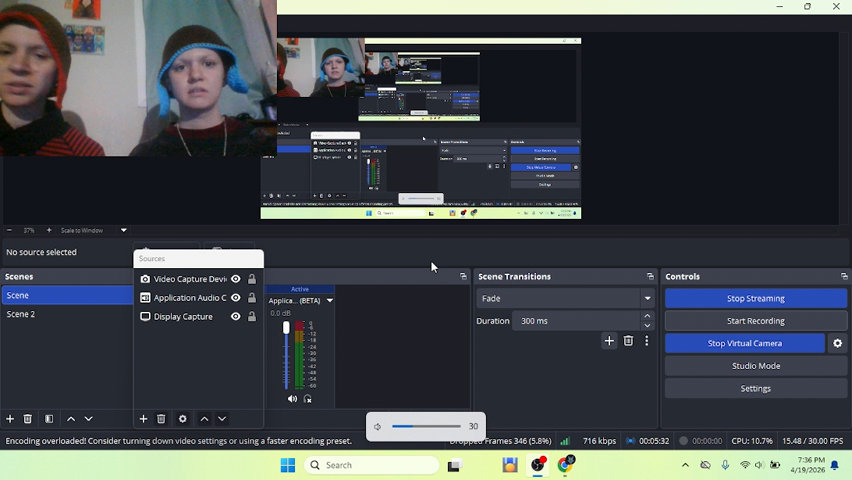Select the Display Capture source row
The image size is (852, 480).
198,316
